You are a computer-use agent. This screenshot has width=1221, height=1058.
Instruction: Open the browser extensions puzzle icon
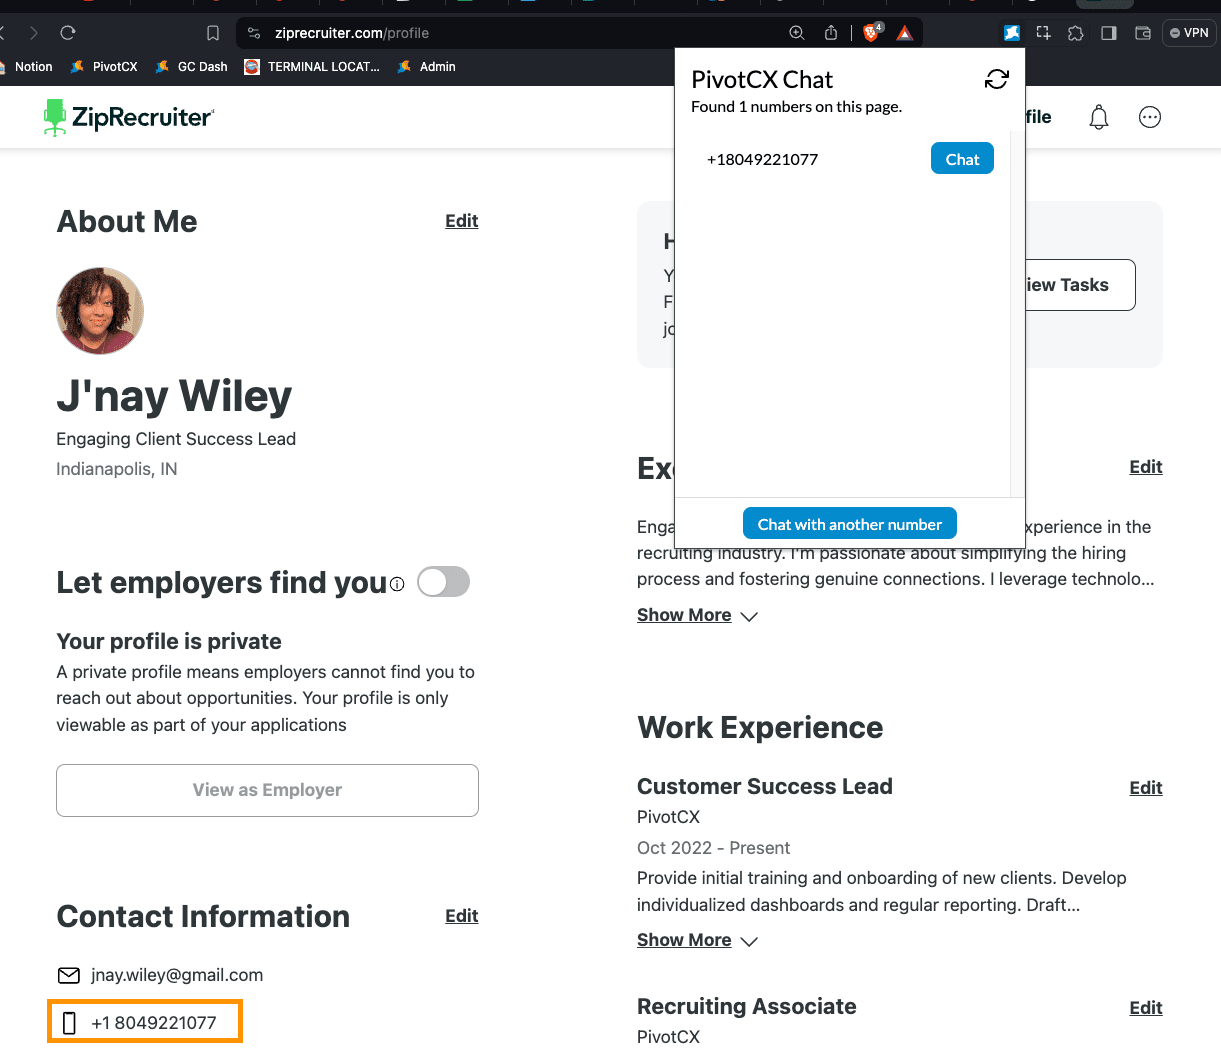click(1075, 33)
